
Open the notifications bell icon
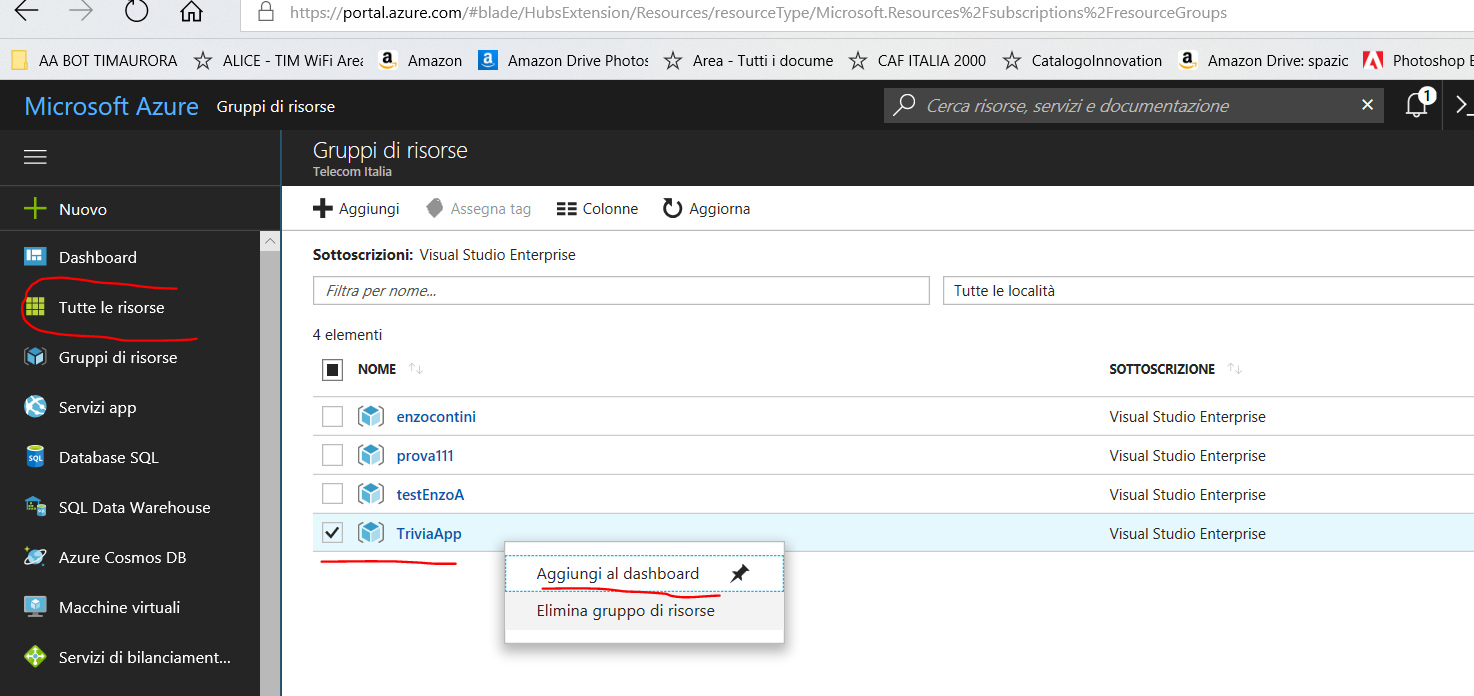coord(1416,105)
